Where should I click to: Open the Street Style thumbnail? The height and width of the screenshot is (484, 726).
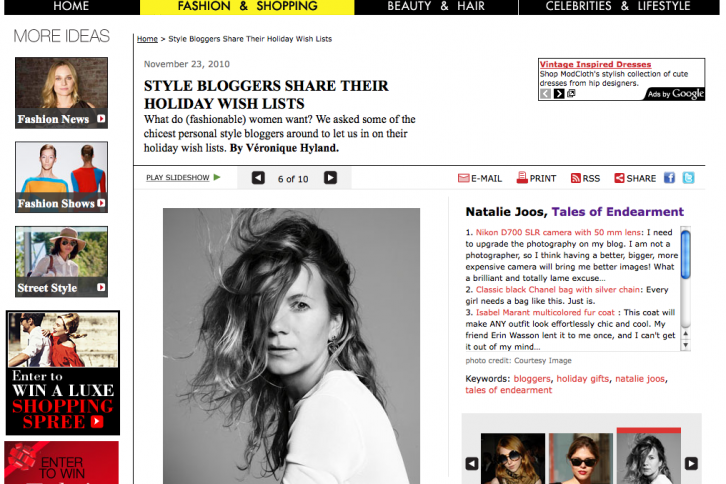(62, 262)
